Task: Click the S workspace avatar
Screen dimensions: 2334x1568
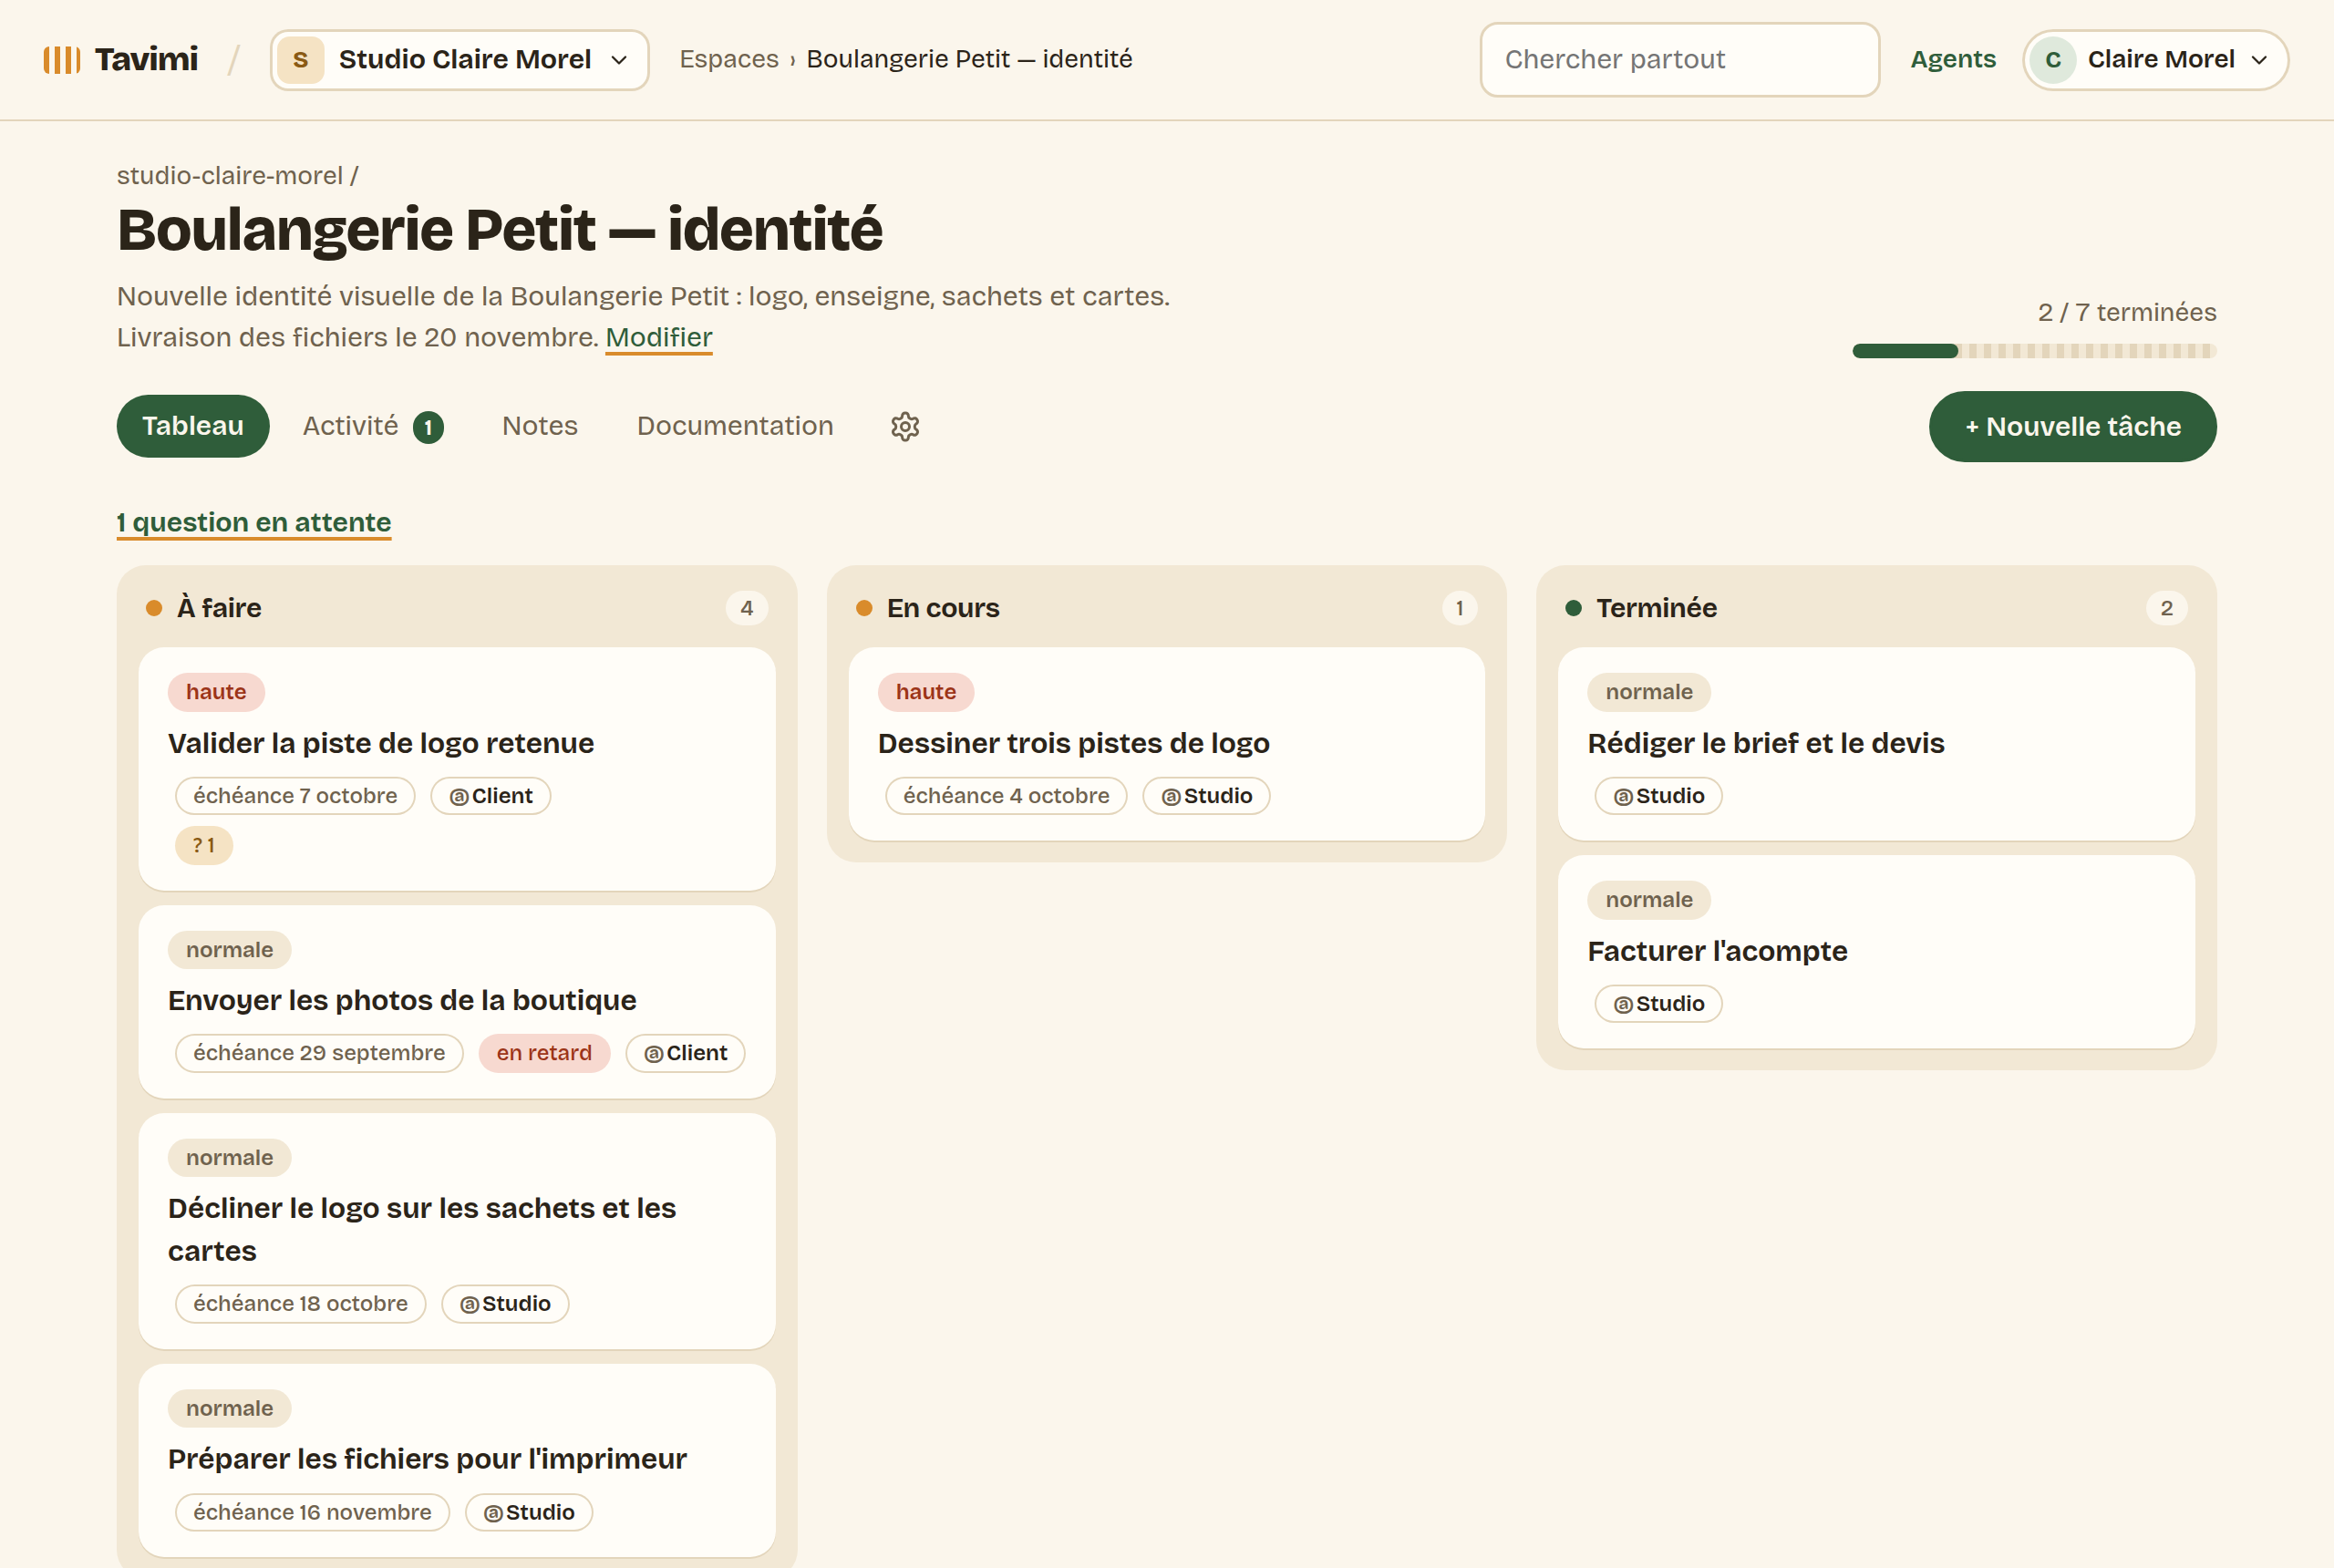Action: coord(300,60)
